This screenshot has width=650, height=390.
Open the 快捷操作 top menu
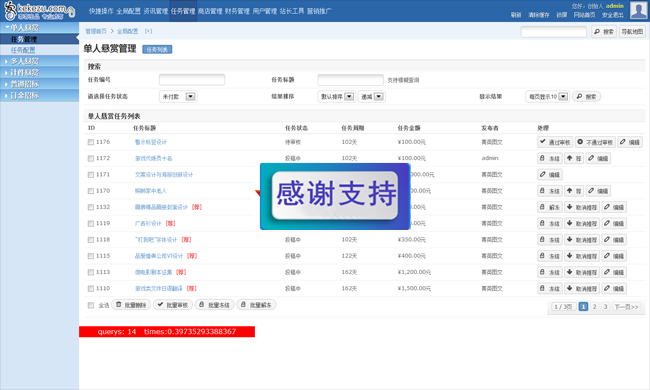[x=101, y=11]
